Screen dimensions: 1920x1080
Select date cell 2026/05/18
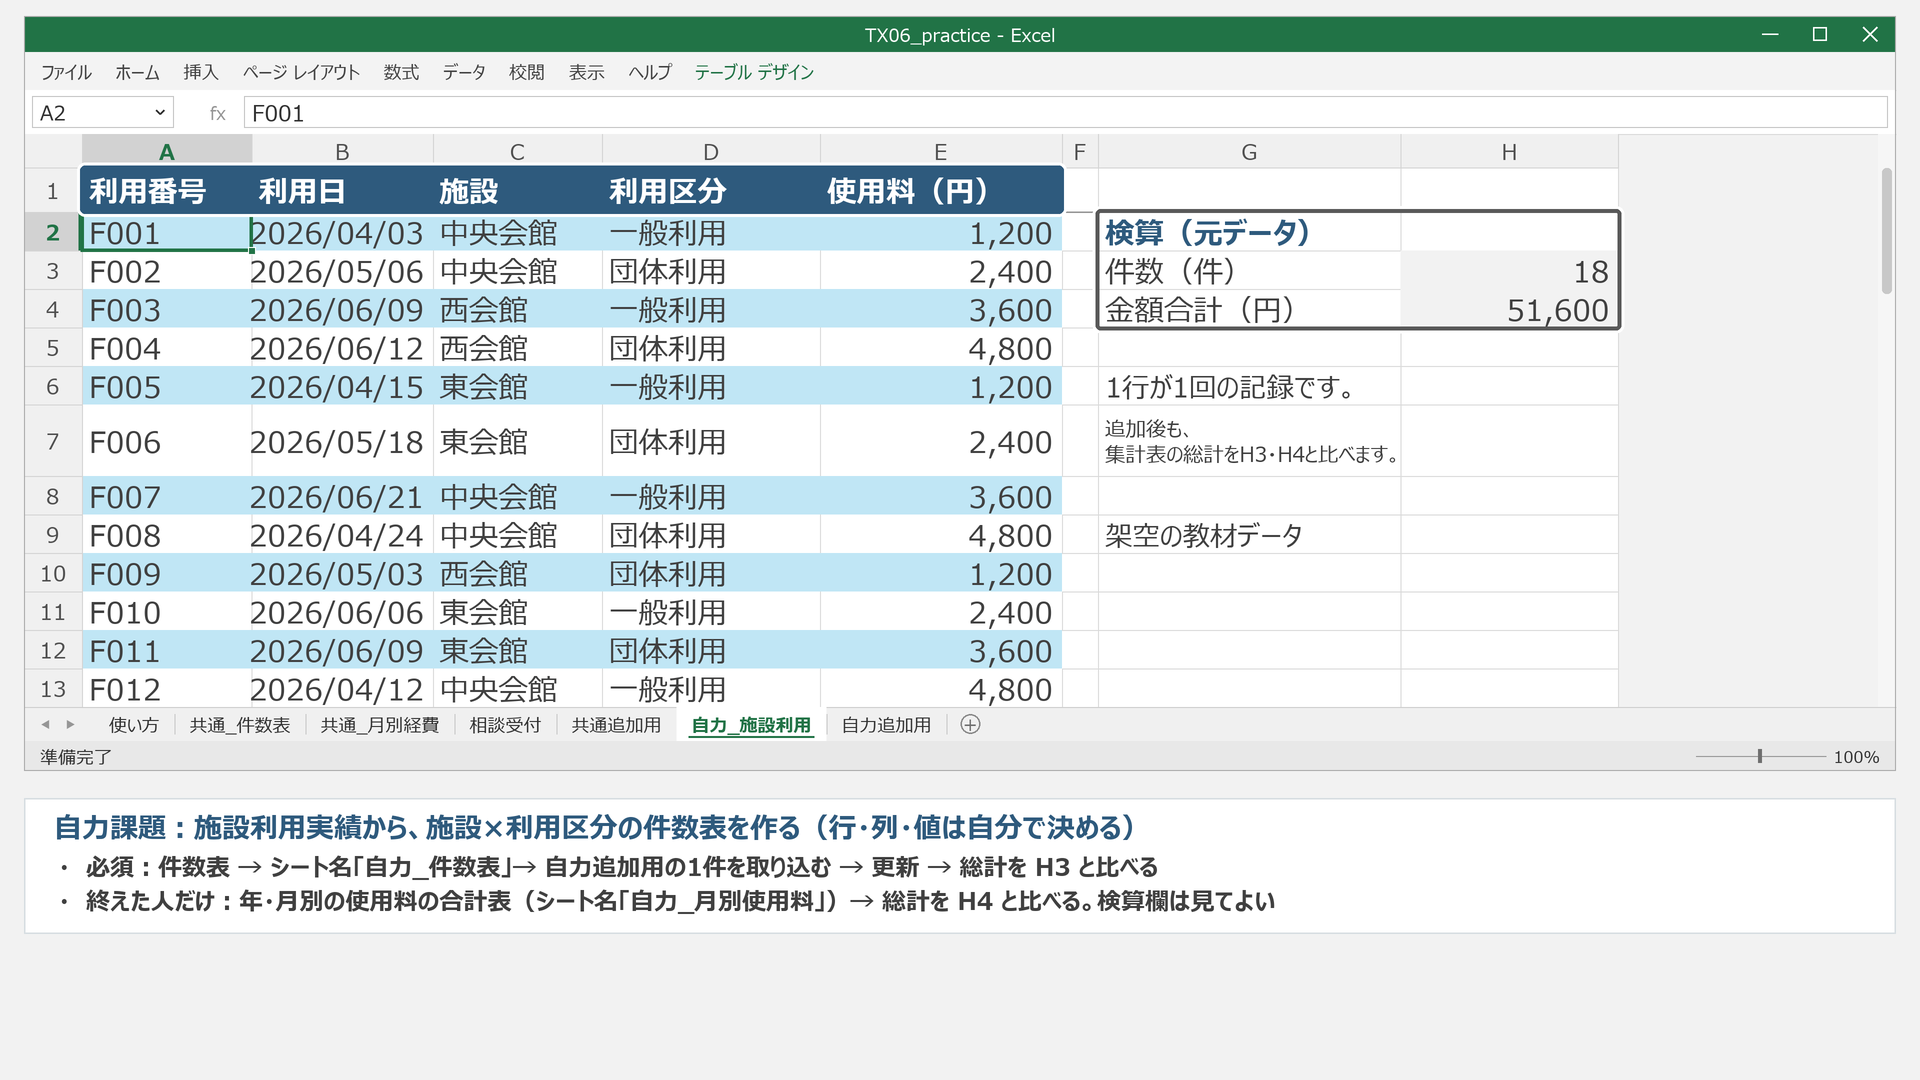[342, 441]
